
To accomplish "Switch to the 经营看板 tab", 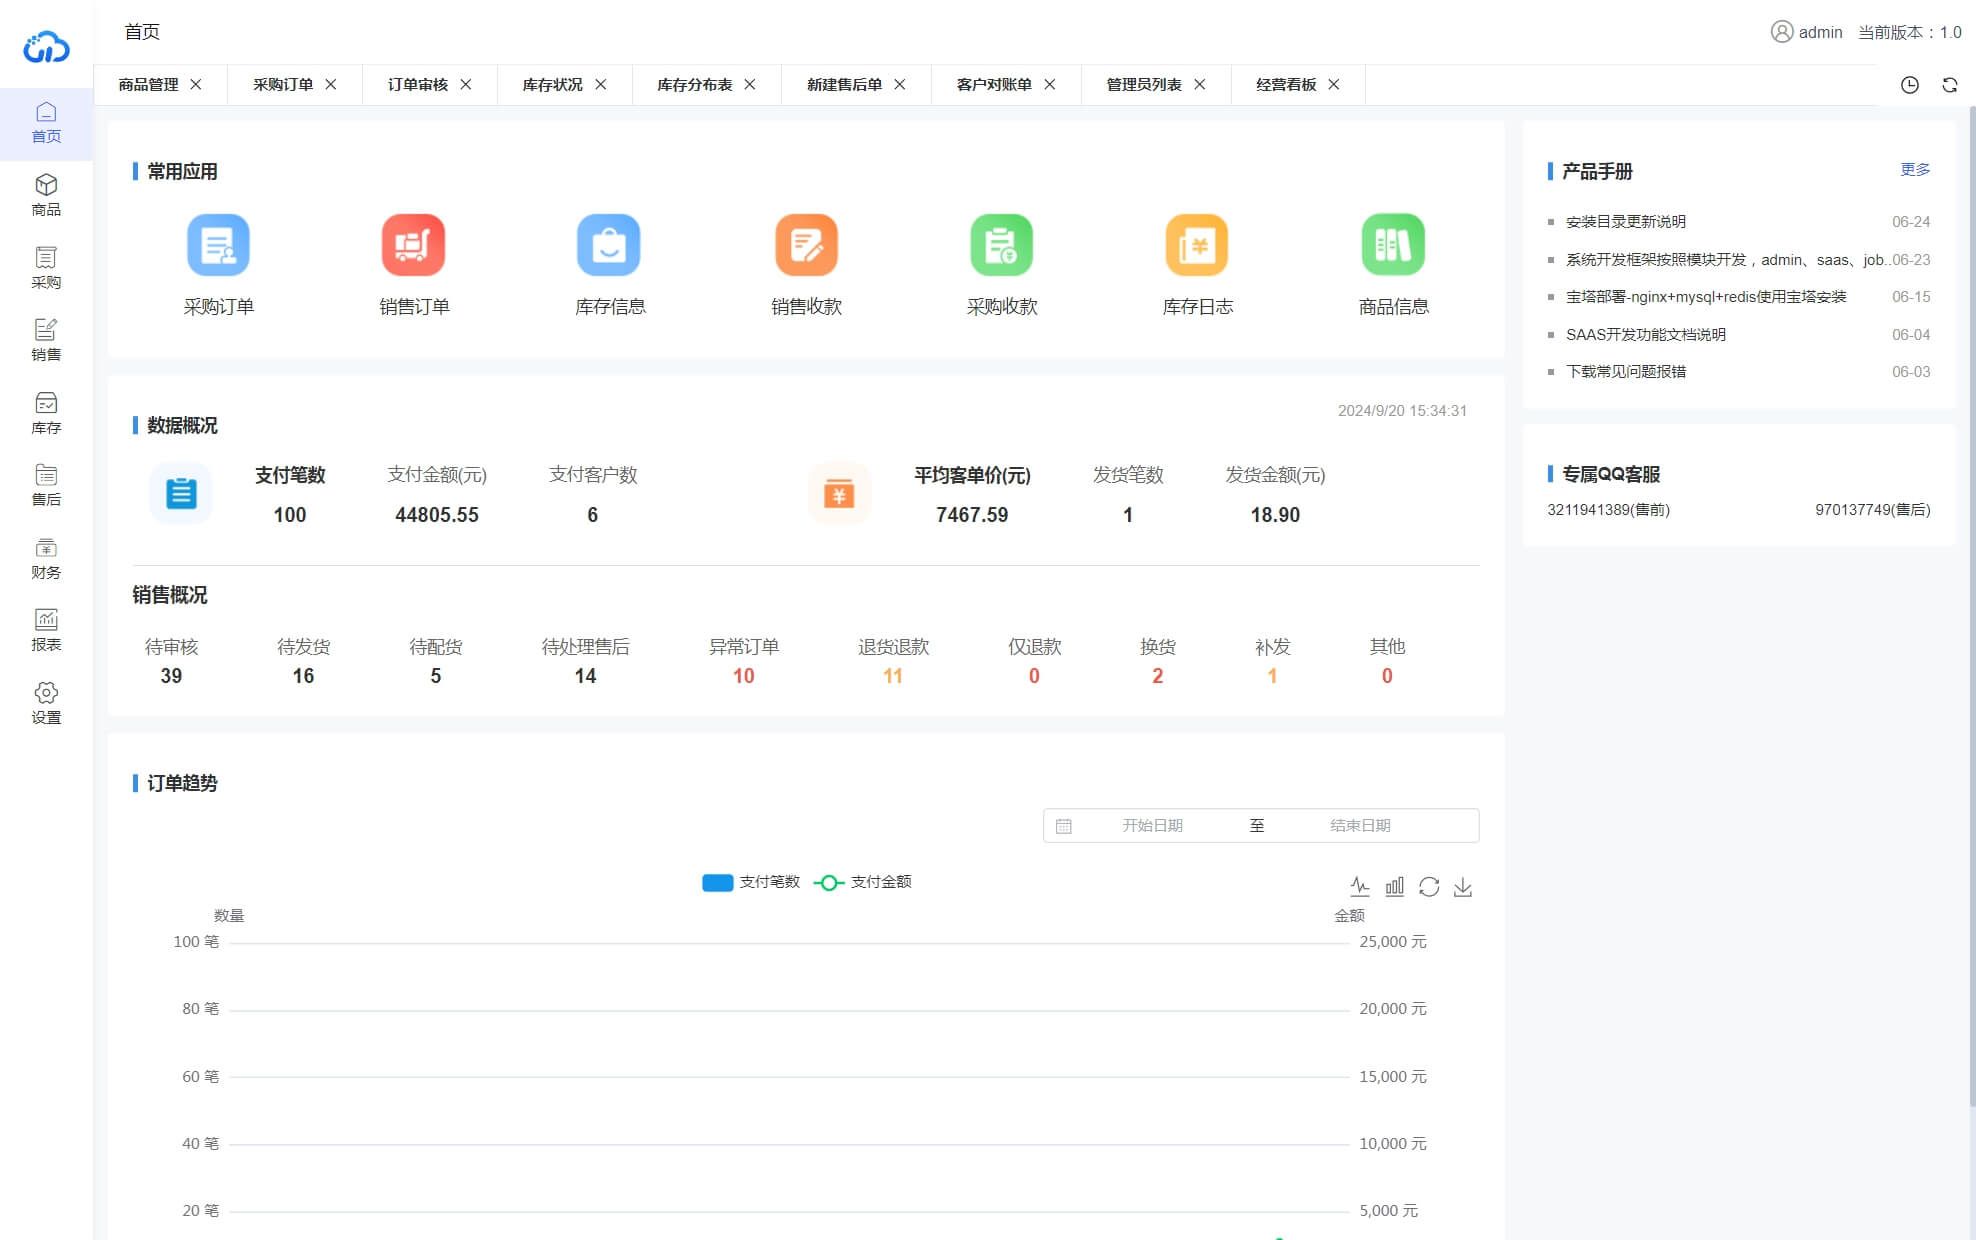I will click(1286, 85).
